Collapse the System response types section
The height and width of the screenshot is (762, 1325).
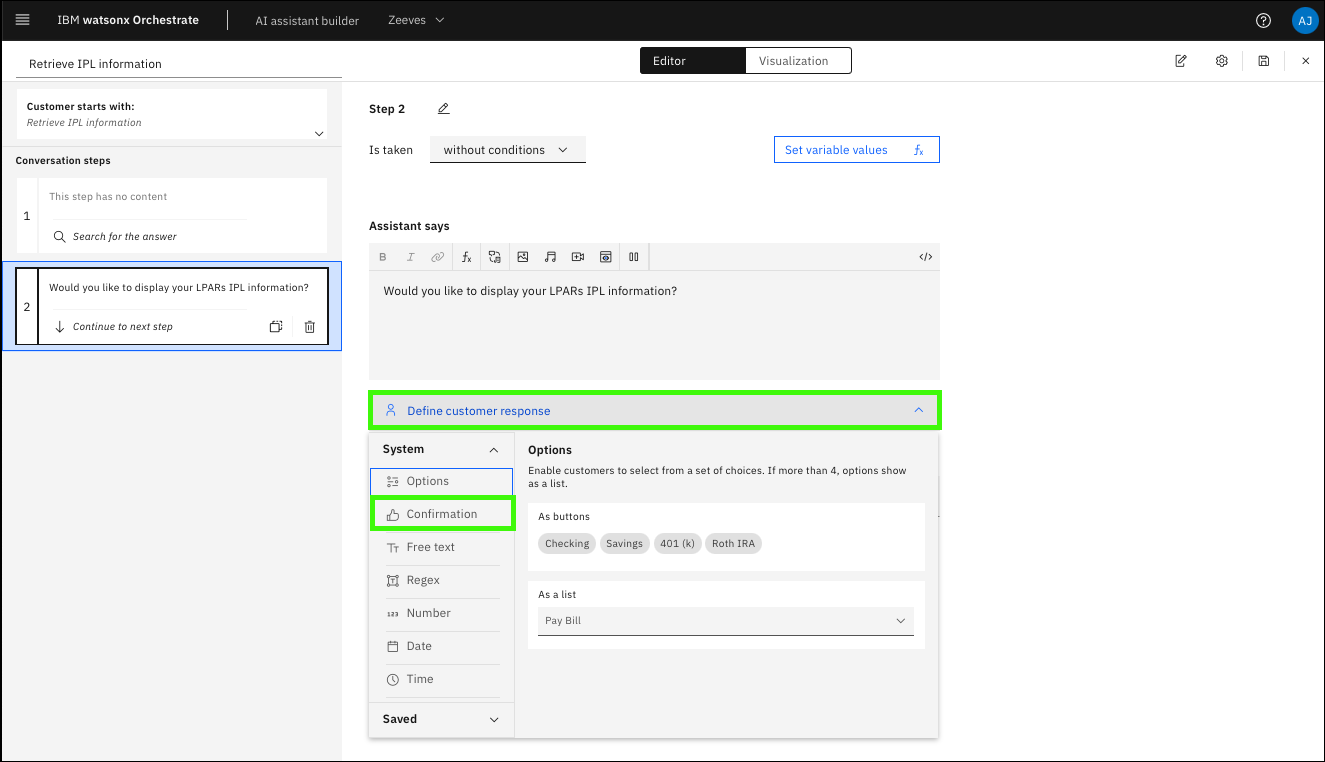493,450
